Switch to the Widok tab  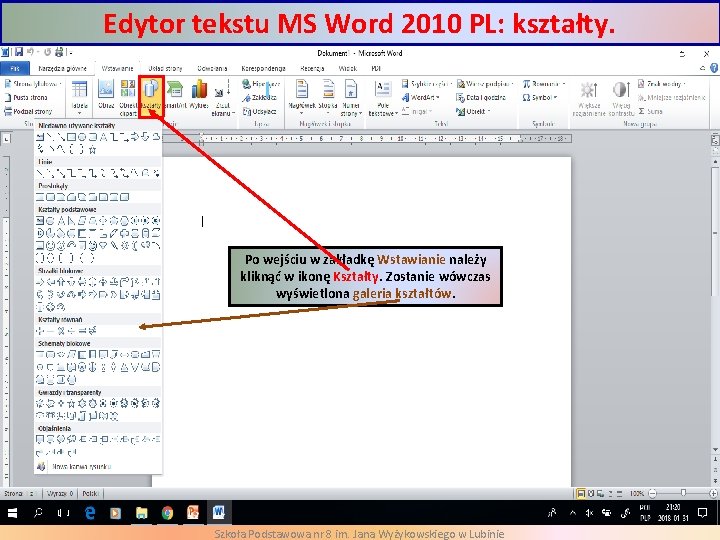pyautogui.click(x=348, y=68)
